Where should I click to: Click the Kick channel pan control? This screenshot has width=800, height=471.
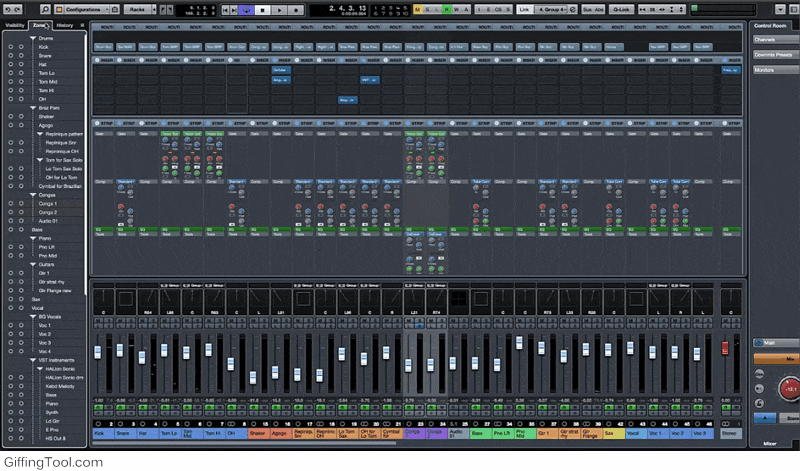point(104,301)
